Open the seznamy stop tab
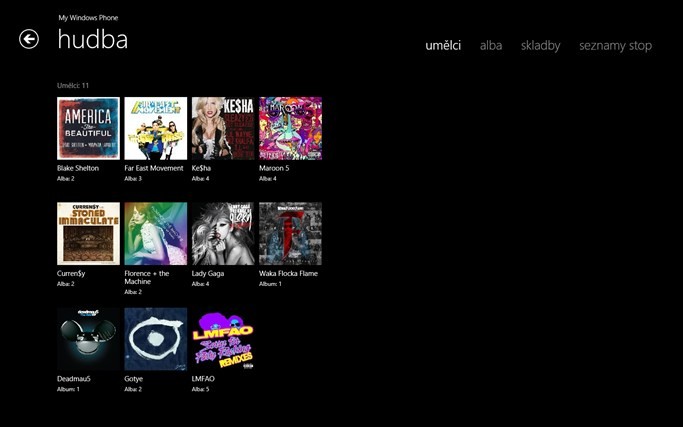683x427 pixels. pyautogui.click(x=615, y=46)
